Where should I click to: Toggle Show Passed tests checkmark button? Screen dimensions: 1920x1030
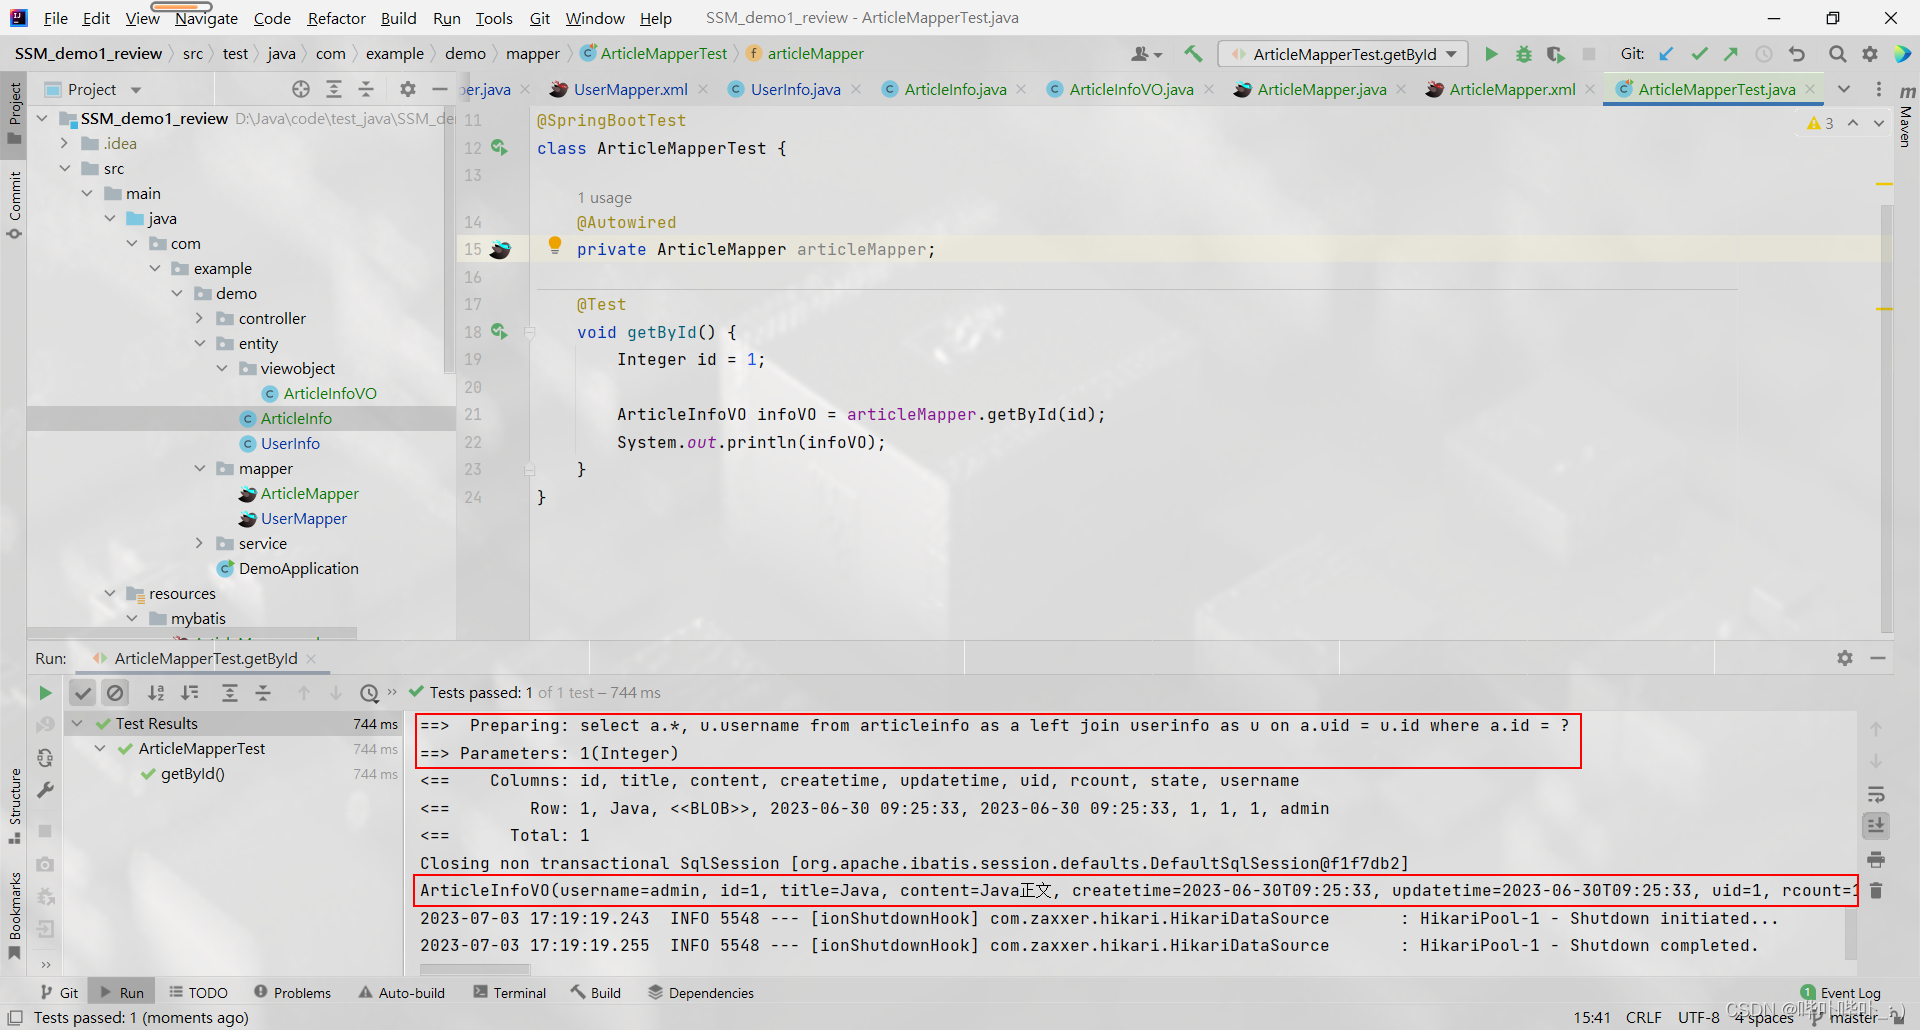[x=83, y=692]
